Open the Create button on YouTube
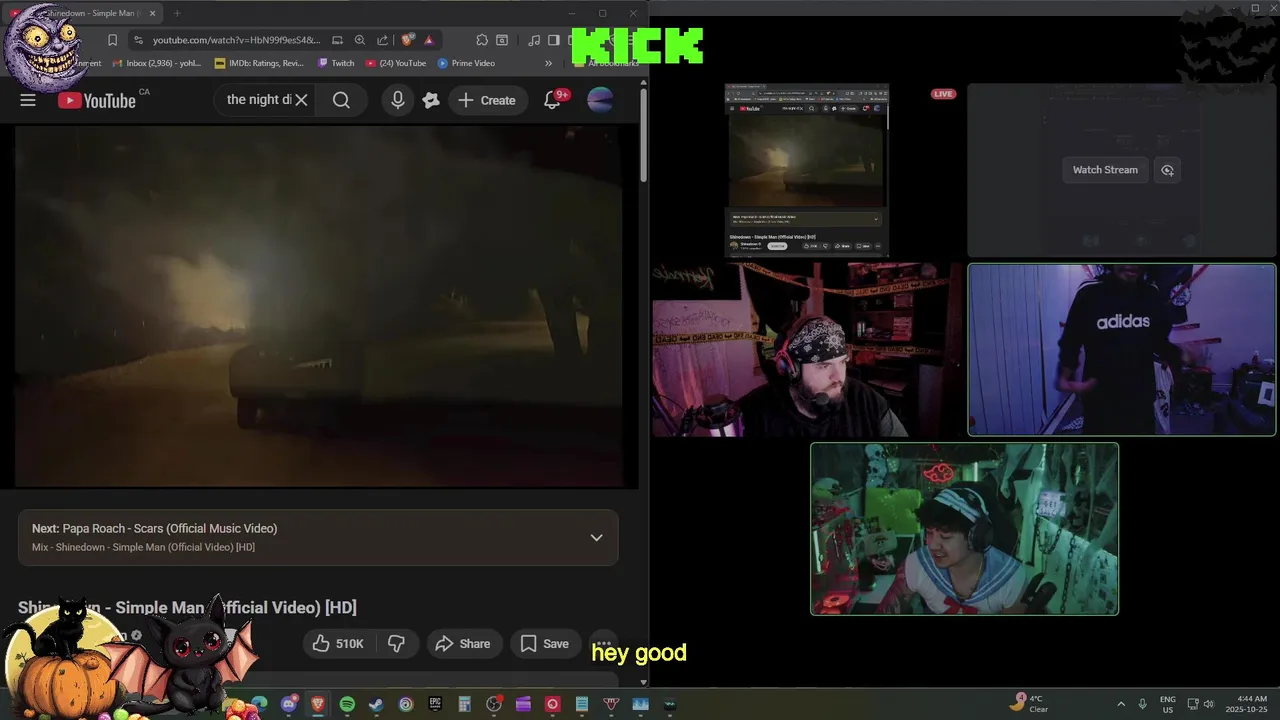This screenshot has height=720, width=1280. [x=487, y=100]
